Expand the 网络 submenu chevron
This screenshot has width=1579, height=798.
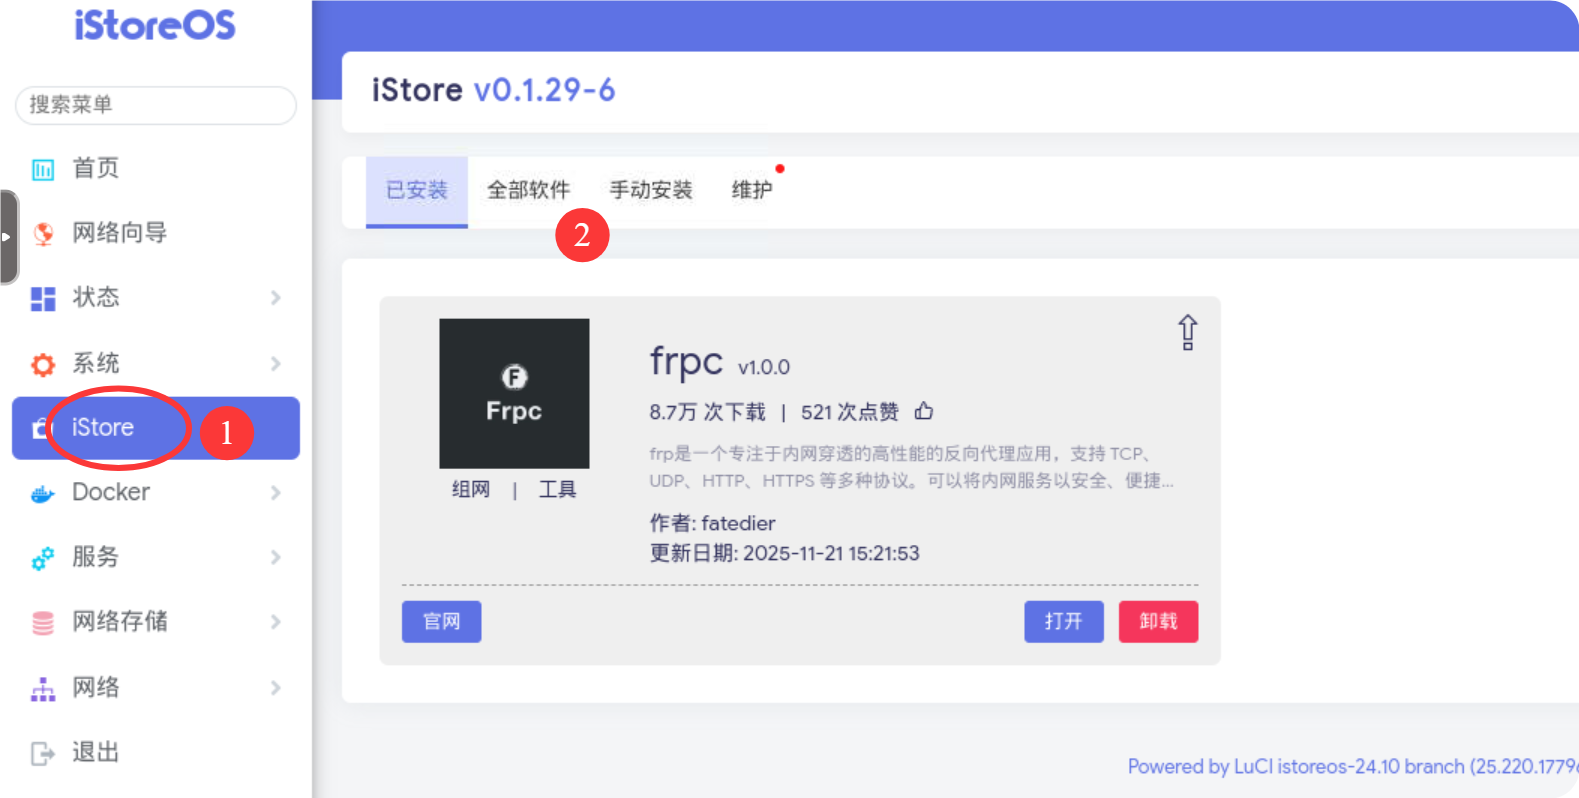point(276,687)
